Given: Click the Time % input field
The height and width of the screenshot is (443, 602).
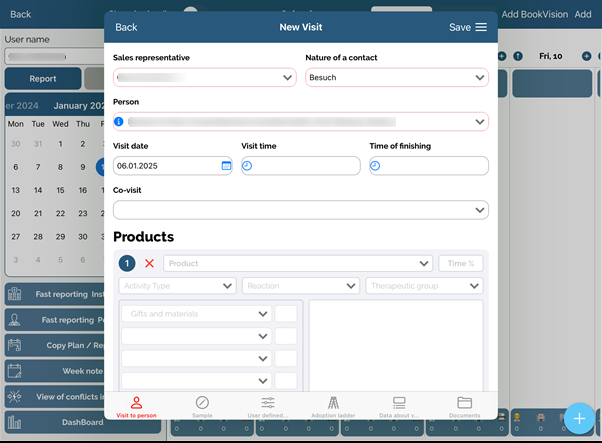Looking at the screenshot, I should click(x=461, y=264).
